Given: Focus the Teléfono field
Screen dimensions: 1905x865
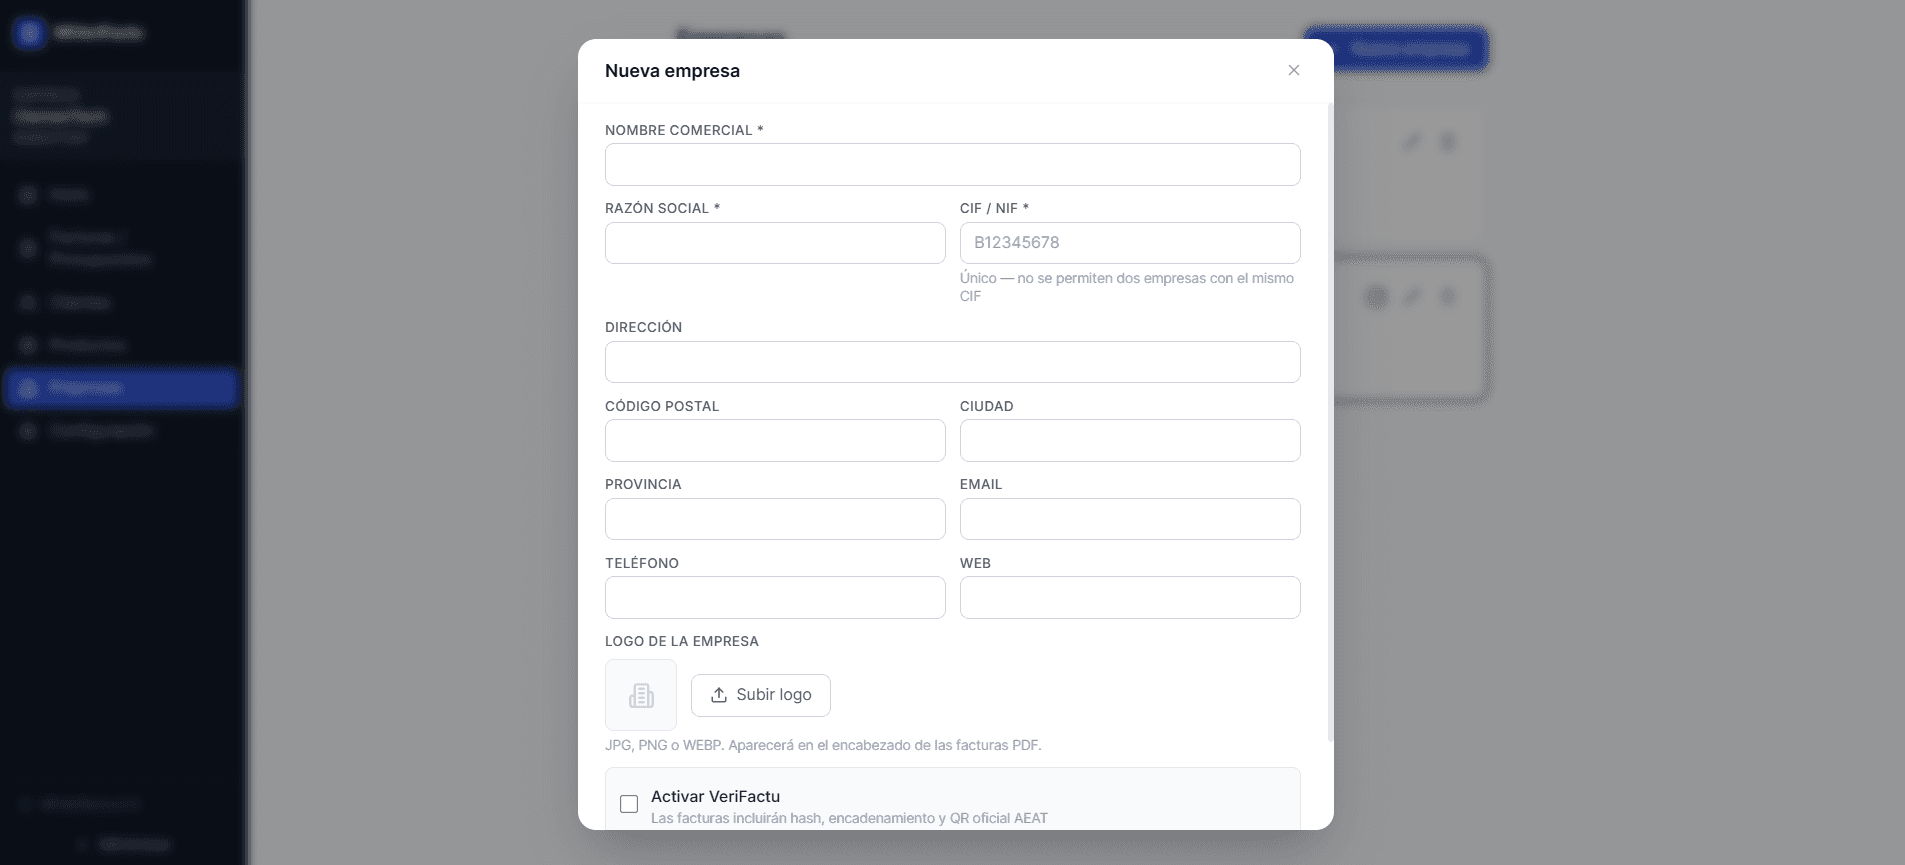Looking at the screenshot, I should (775, 597).
